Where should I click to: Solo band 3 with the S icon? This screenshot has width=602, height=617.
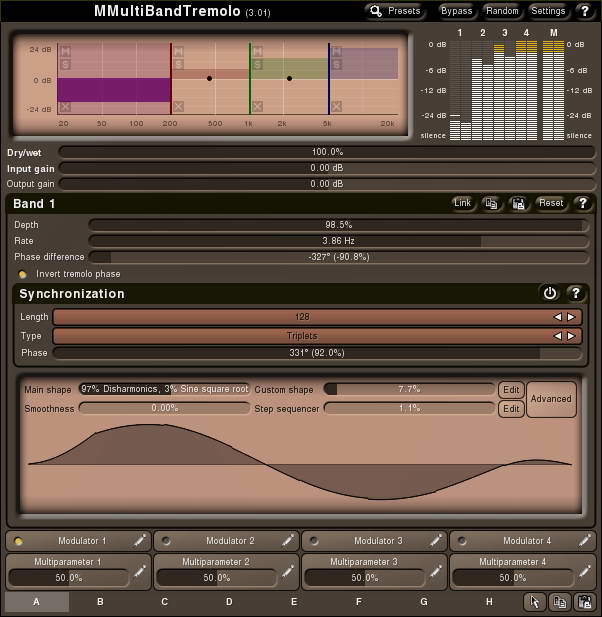pyautogui.click(x=258, y=64)
